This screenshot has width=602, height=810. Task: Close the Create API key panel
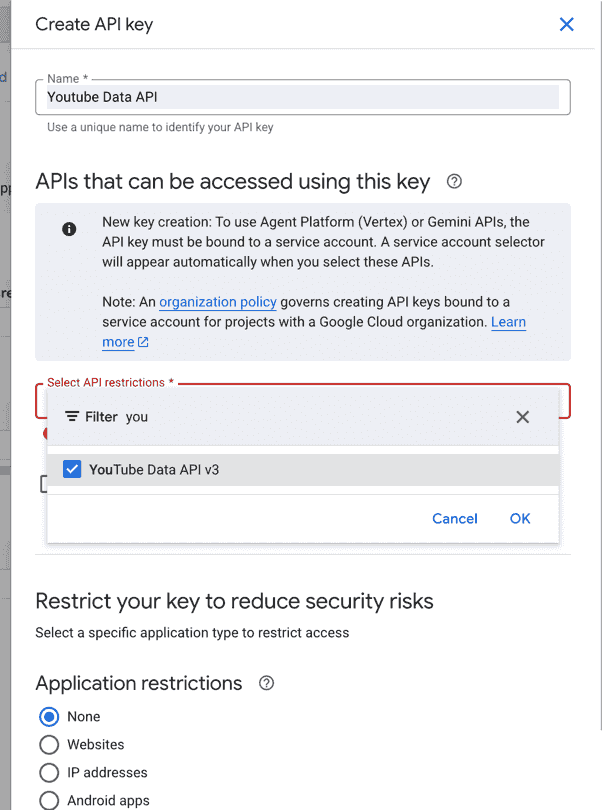click(x=566, y=24)
